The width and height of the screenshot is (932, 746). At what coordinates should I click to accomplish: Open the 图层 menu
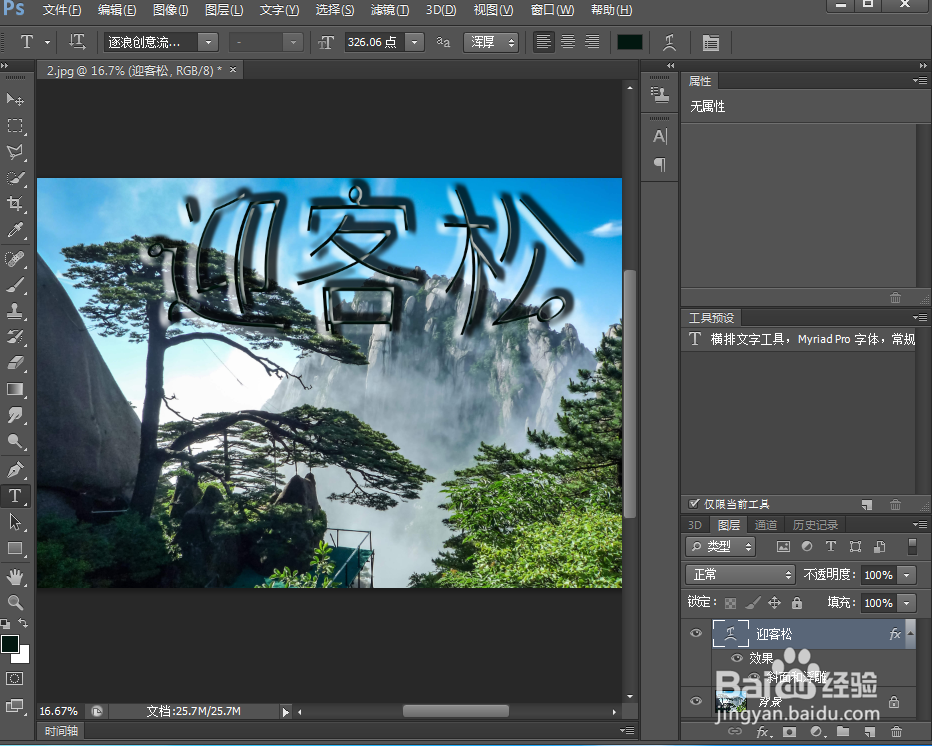pos(223,10)
